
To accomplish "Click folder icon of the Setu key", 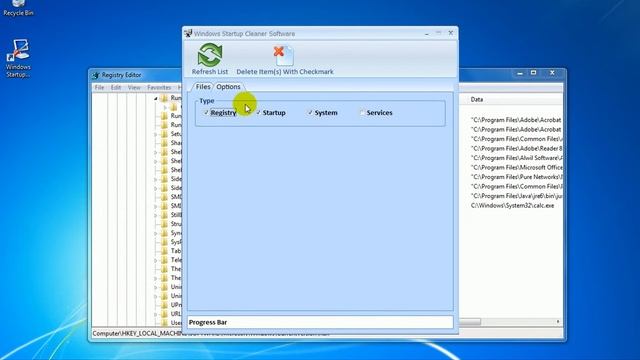I will click(164, 134).
